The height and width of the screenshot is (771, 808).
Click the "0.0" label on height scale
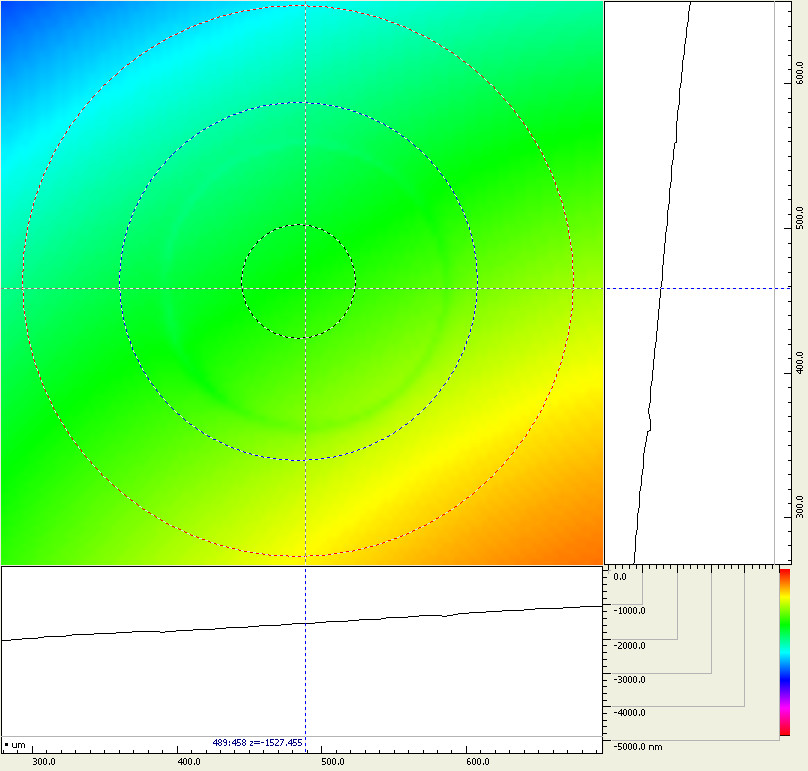point(619,576)
